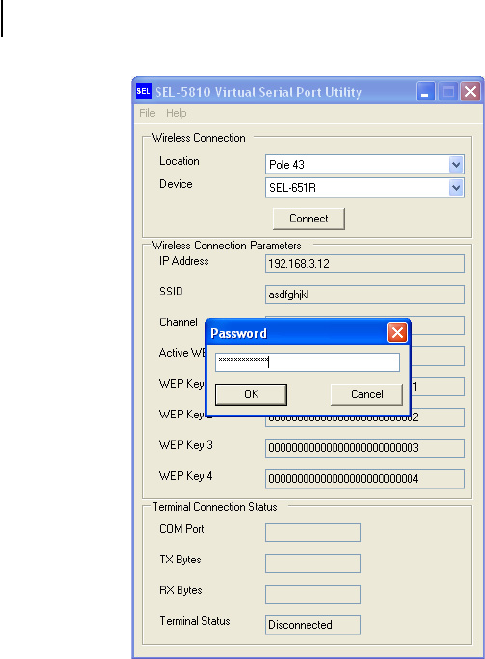The width and height of the screenshot is (485, 659).
Task: Click the Connect button
Action: point(309,219)
